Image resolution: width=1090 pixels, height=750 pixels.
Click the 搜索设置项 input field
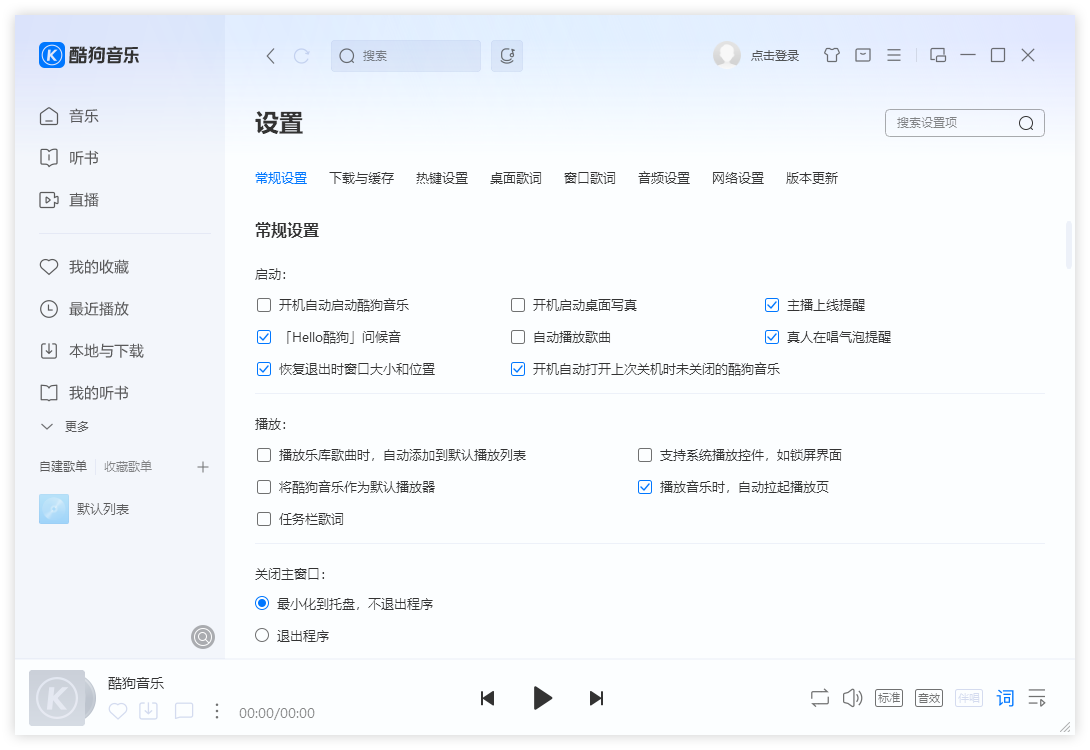click(965, 123)
